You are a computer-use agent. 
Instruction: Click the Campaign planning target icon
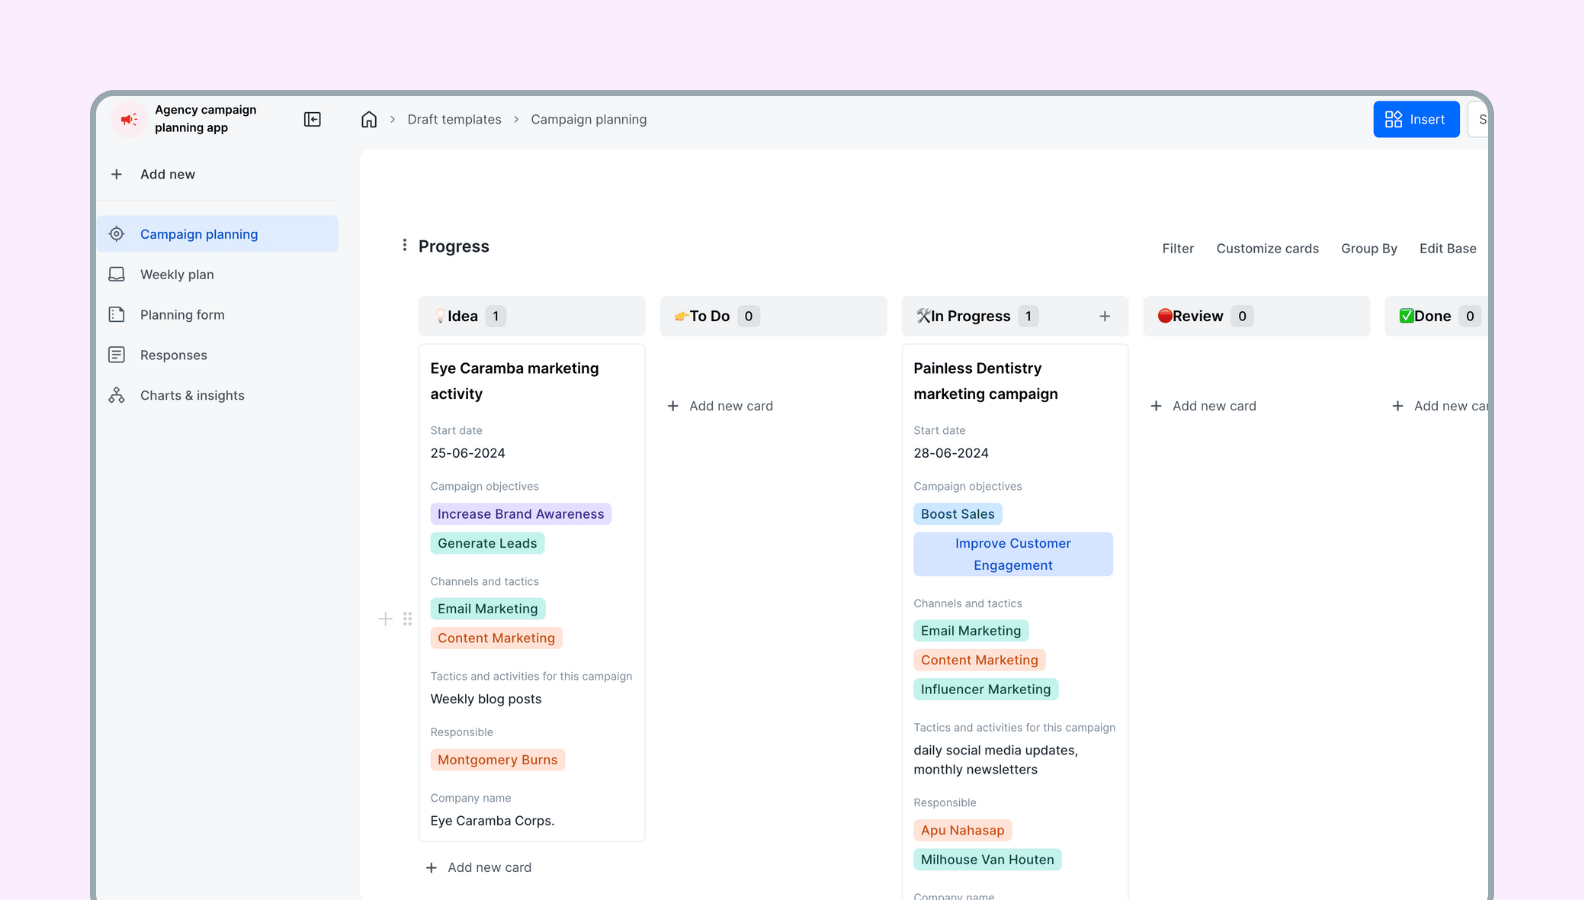[117, 234]
